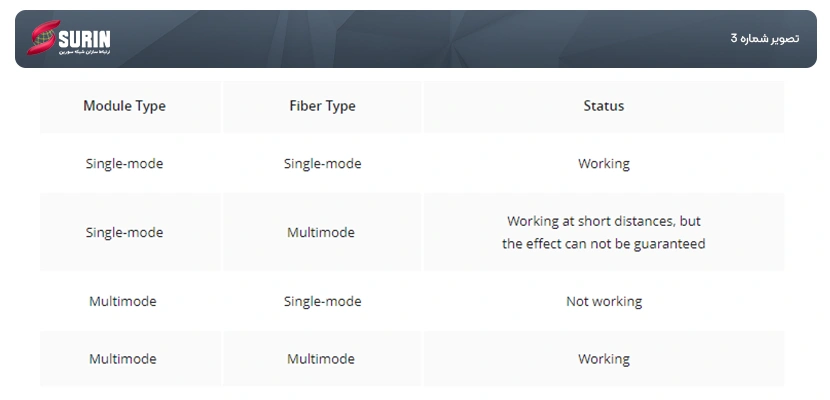Click the dark header banner background
Viewport: 830px width, 400px height.
[416, 39]
